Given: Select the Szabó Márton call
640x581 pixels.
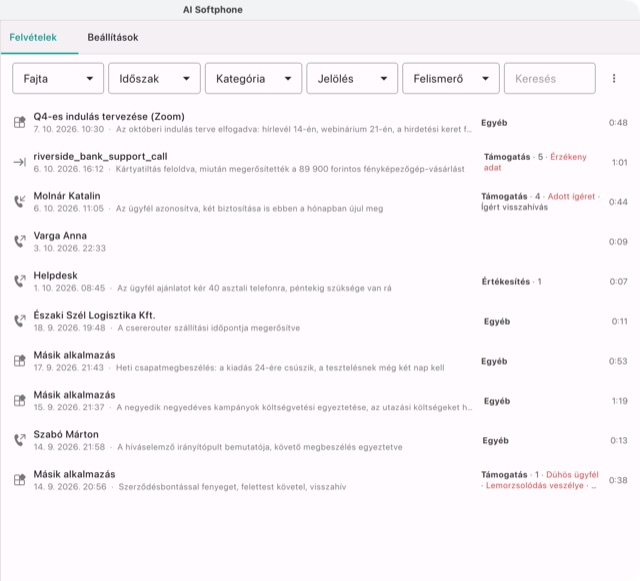Looking at the screenshot, I should 320,440.
